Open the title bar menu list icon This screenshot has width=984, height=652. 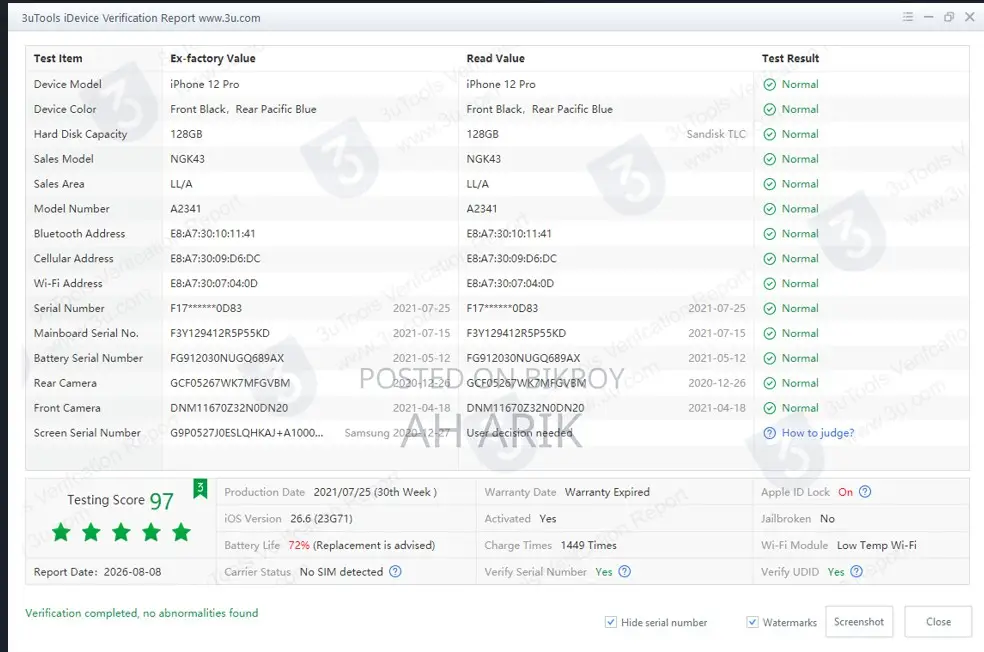(x=907, y=17)
